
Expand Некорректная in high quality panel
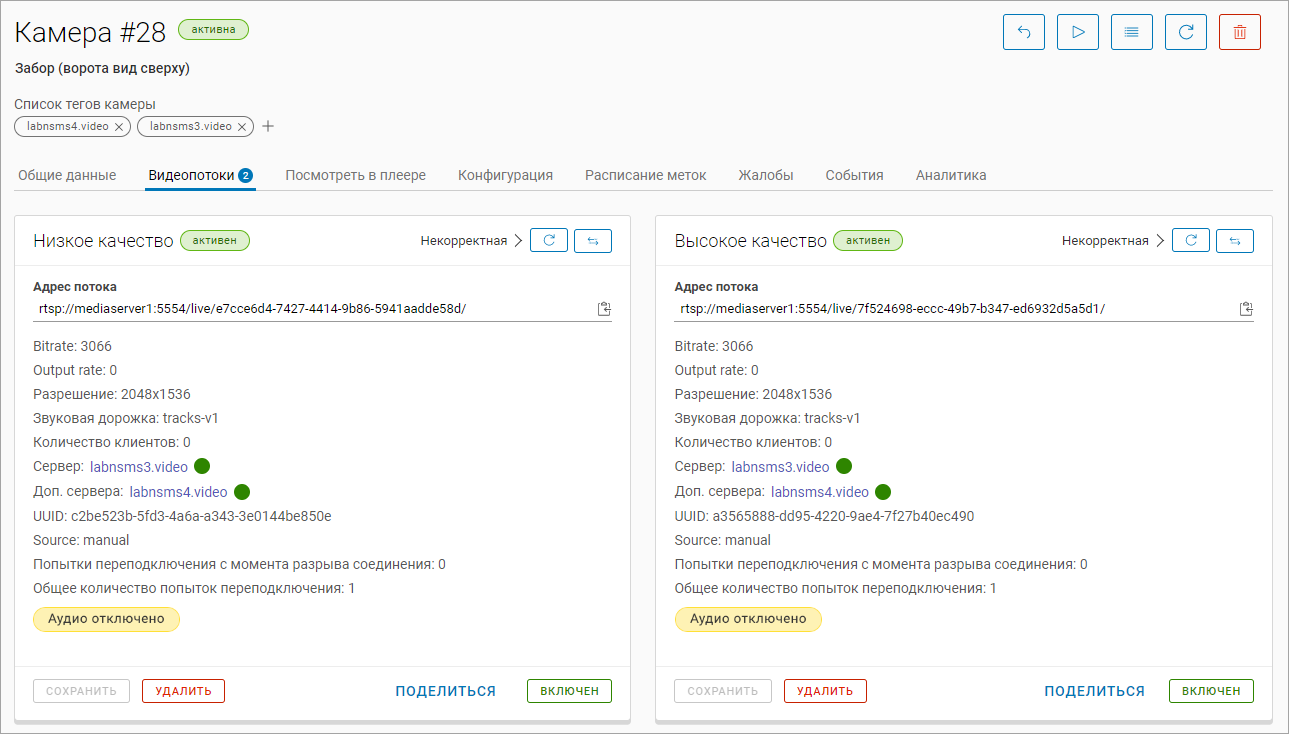coord(1113,241)
